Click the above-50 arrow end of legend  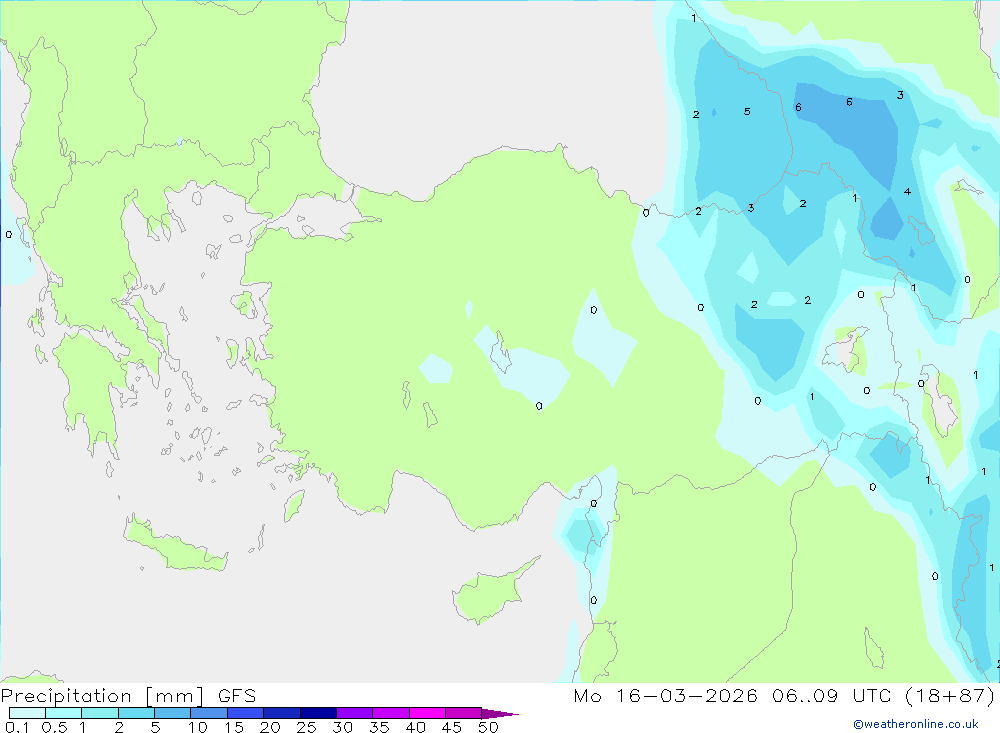click(x=499, y=713)
